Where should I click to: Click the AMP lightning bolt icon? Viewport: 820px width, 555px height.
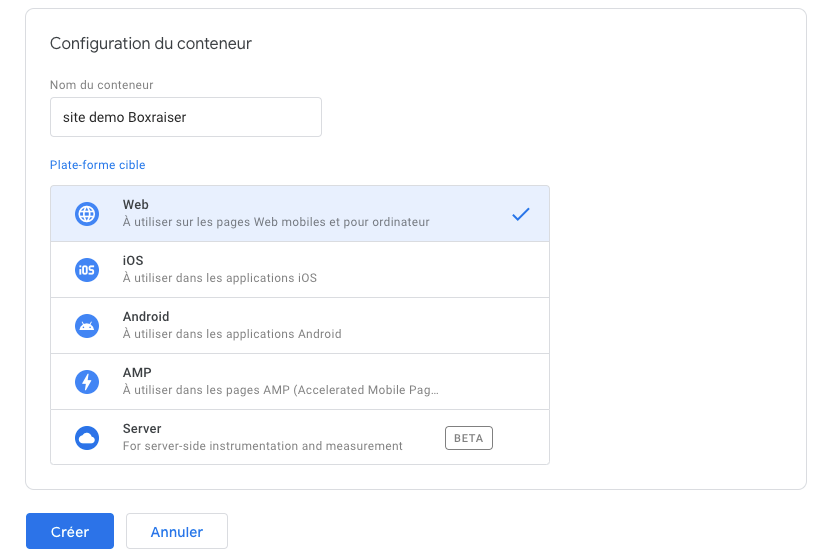point(87,382)
